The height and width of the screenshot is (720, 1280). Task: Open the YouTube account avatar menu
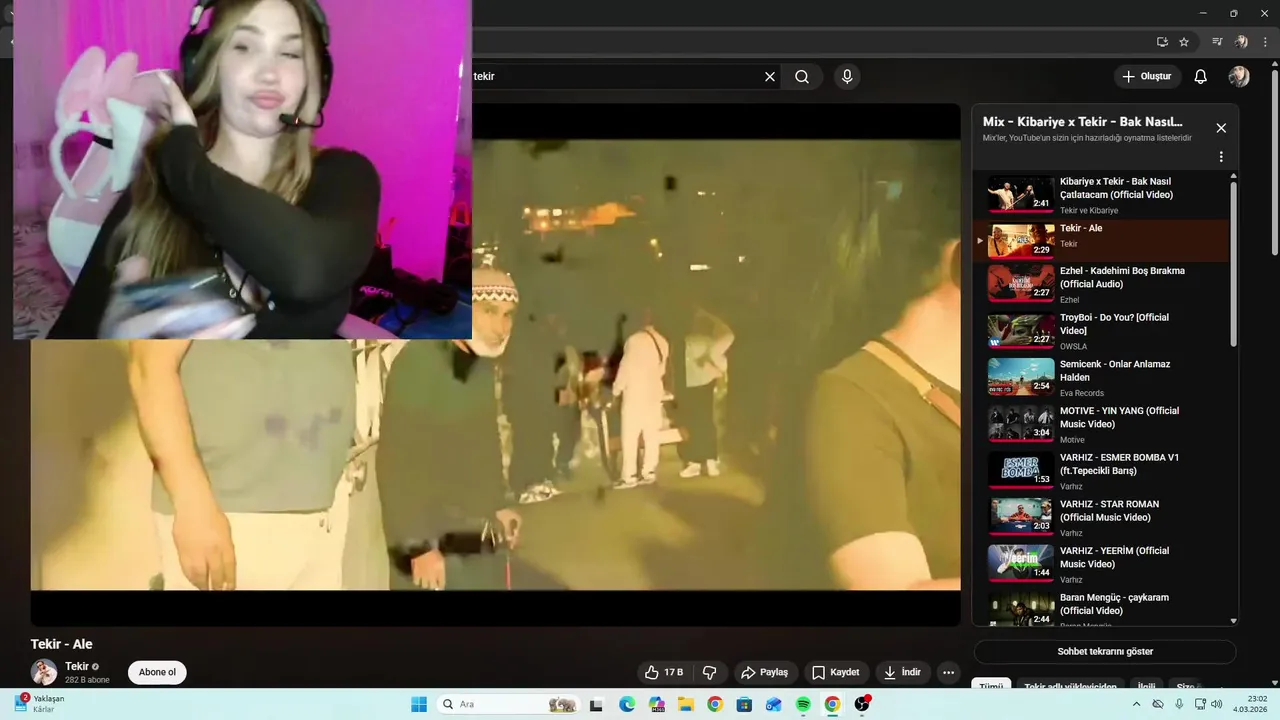click(x=1239, y=76)
